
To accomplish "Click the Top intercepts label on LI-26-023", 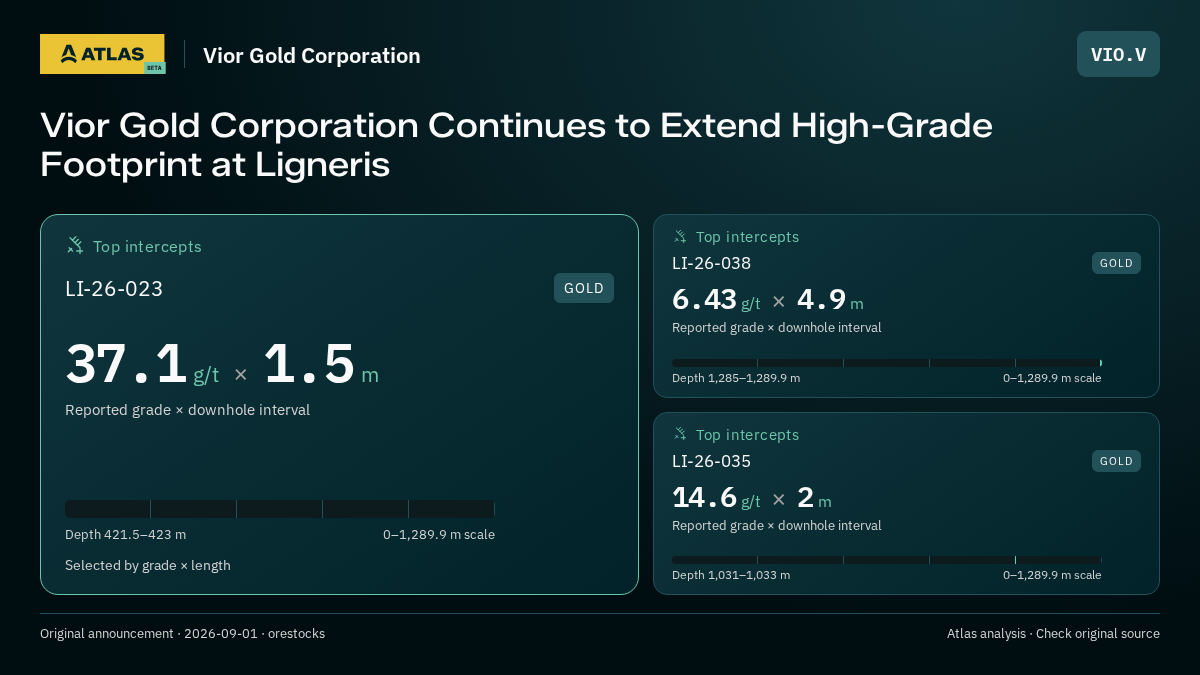I will [x=147, y=246].
